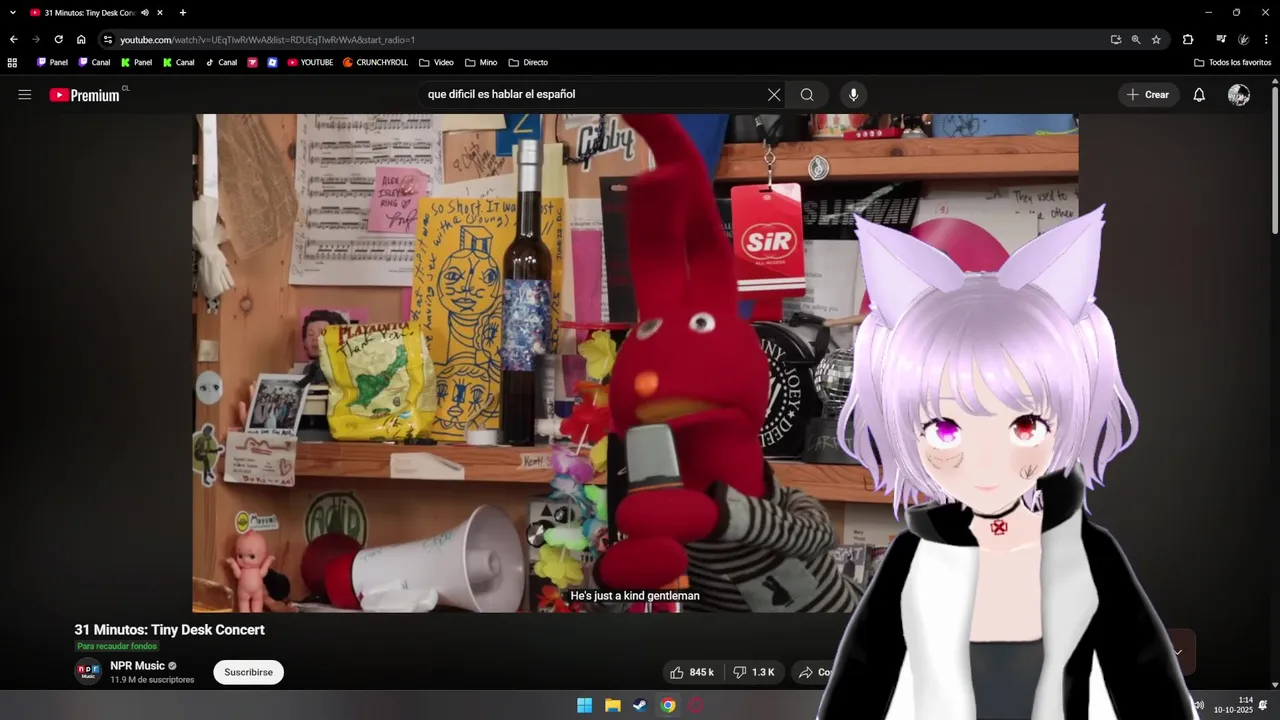
Task: Open NPR Music channel avatar
Action: click(x=88, y=671)
